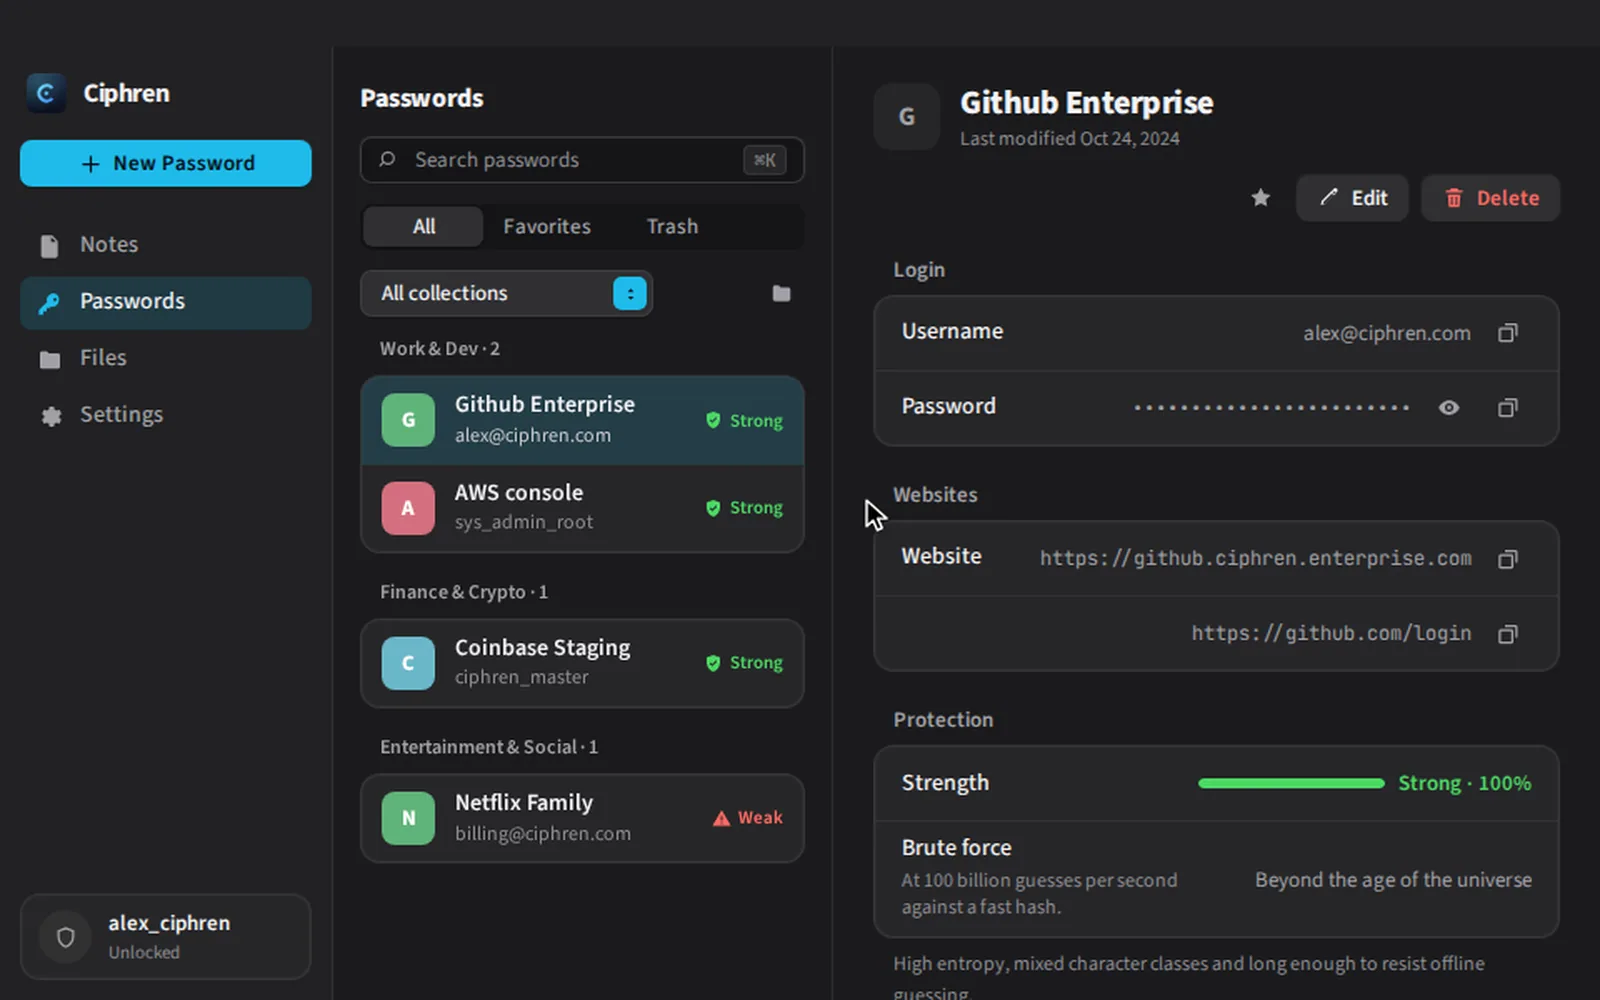Switch to the Trash tab
The image size is (1600, 1000).
tap(672, 227)
